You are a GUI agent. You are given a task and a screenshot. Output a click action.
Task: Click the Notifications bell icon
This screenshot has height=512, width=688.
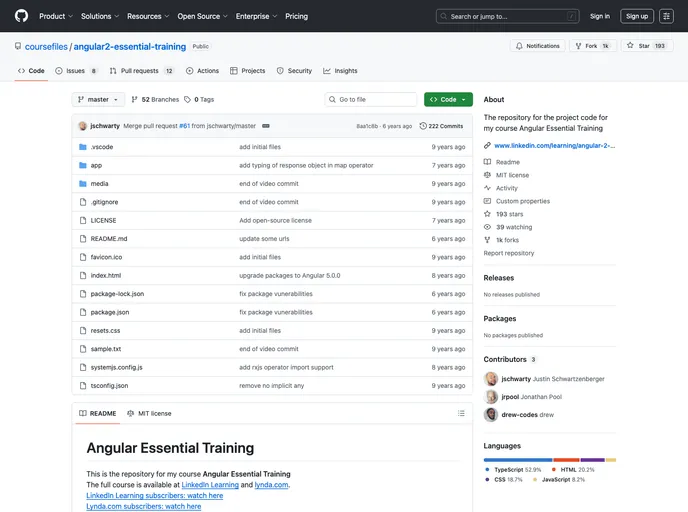[519, 46]
